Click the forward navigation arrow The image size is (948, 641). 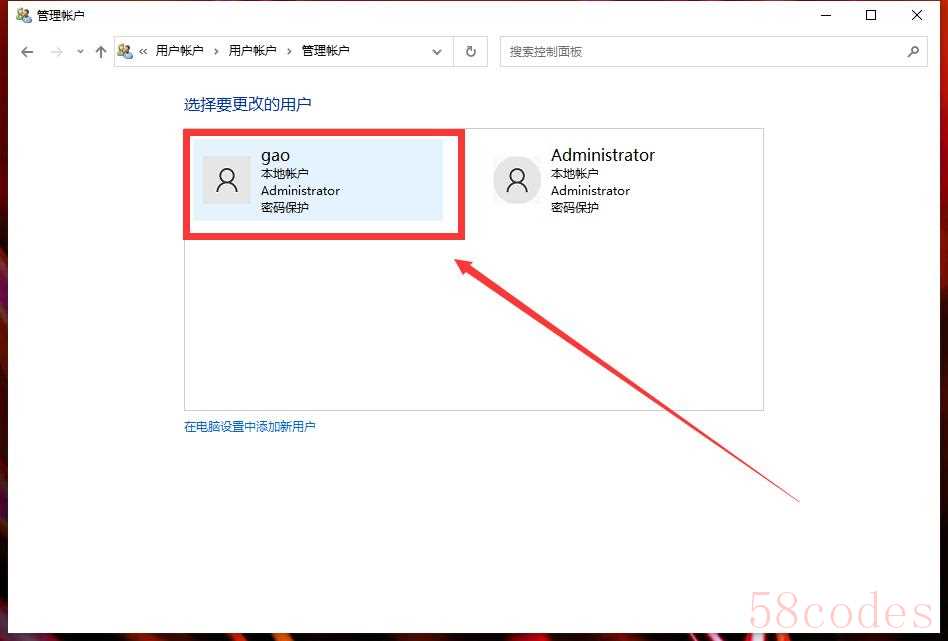tap(57, 52)
